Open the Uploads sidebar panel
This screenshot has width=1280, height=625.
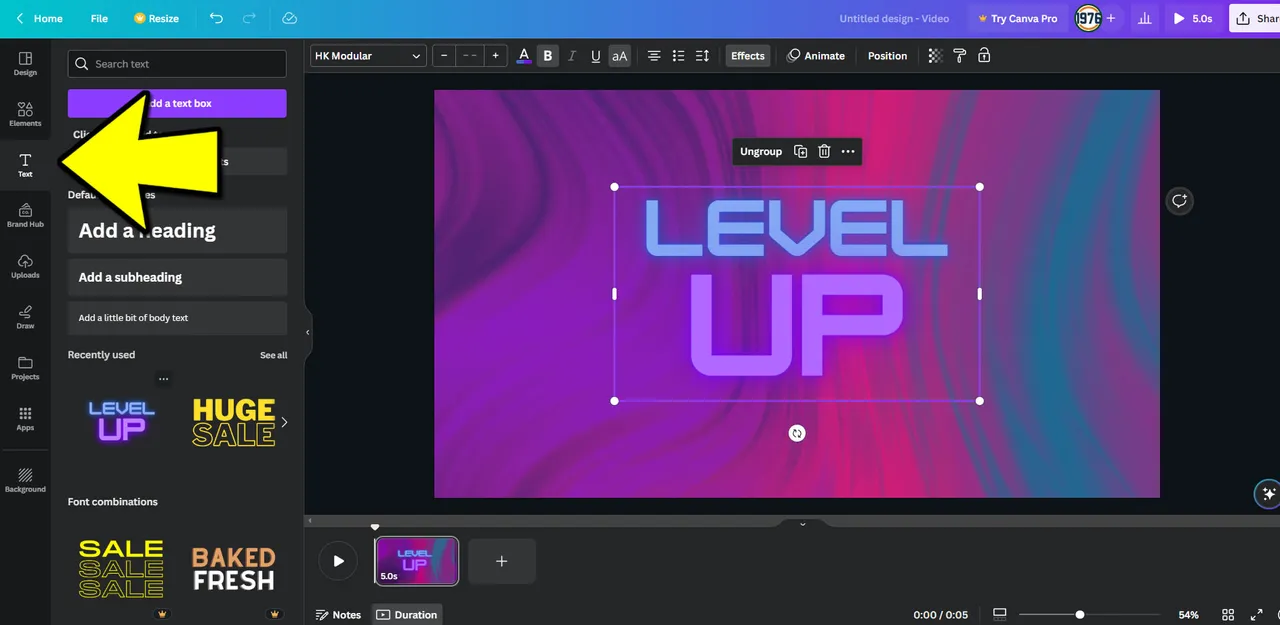point(25,266)
